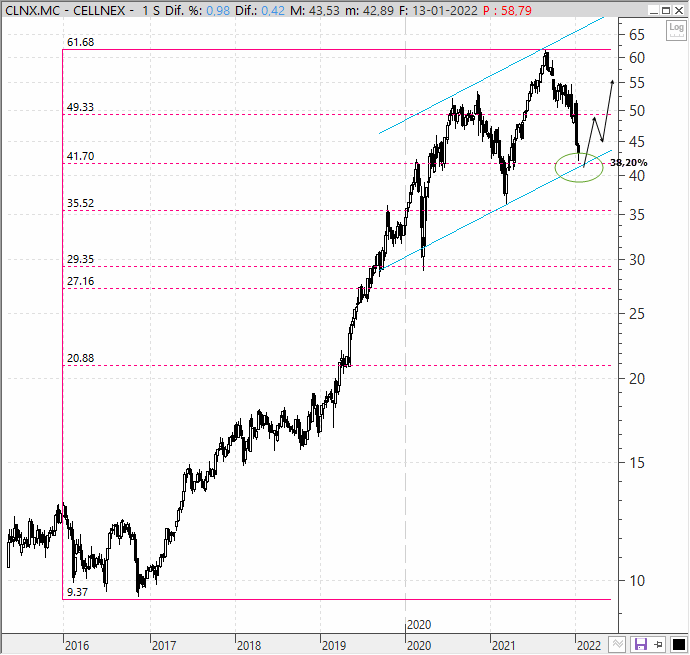Click the 27.16 Fibonacci level label
This screenshot has width=690, height=655.
81,281
